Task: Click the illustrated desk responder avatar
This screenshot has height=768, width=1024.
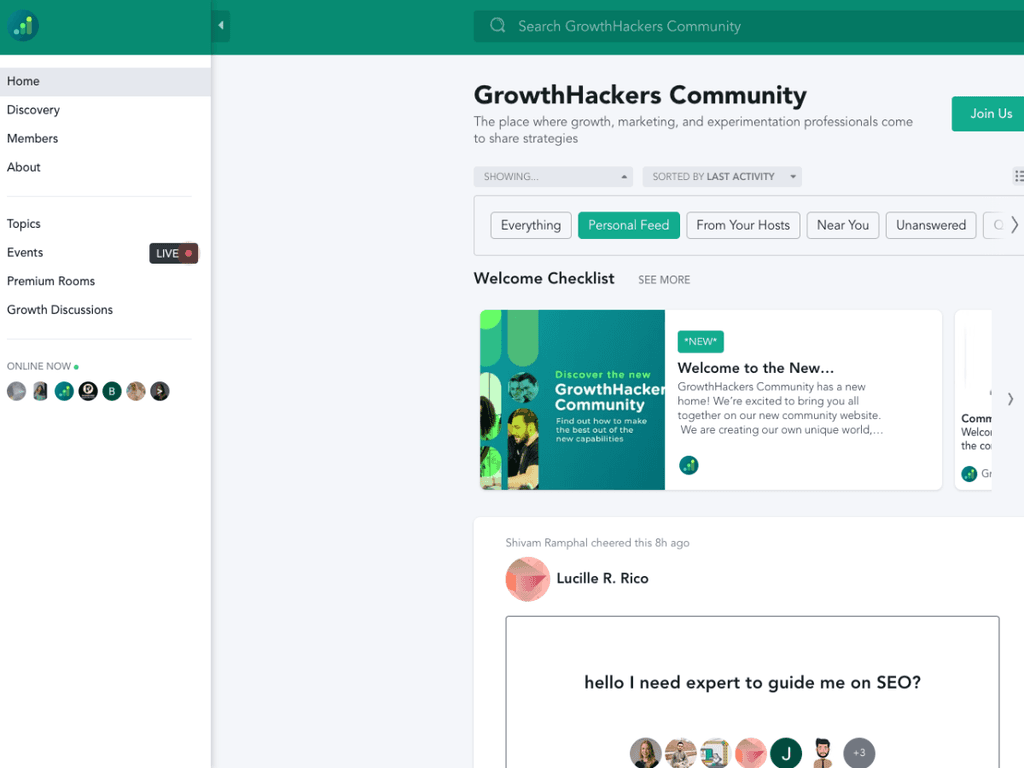Action: coord(716,753)
